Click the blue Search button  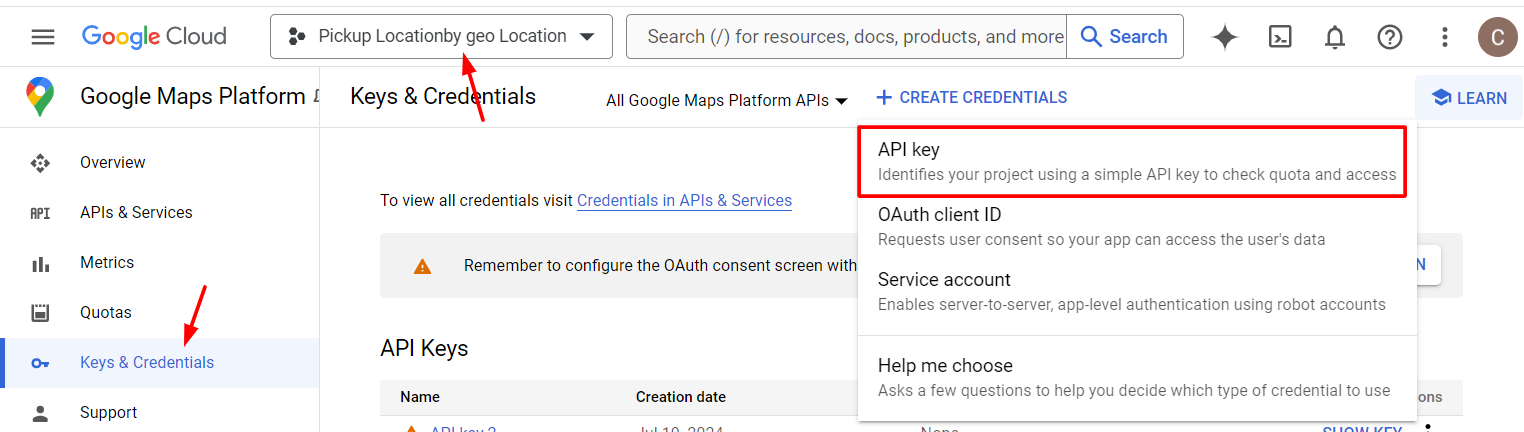1125,37
